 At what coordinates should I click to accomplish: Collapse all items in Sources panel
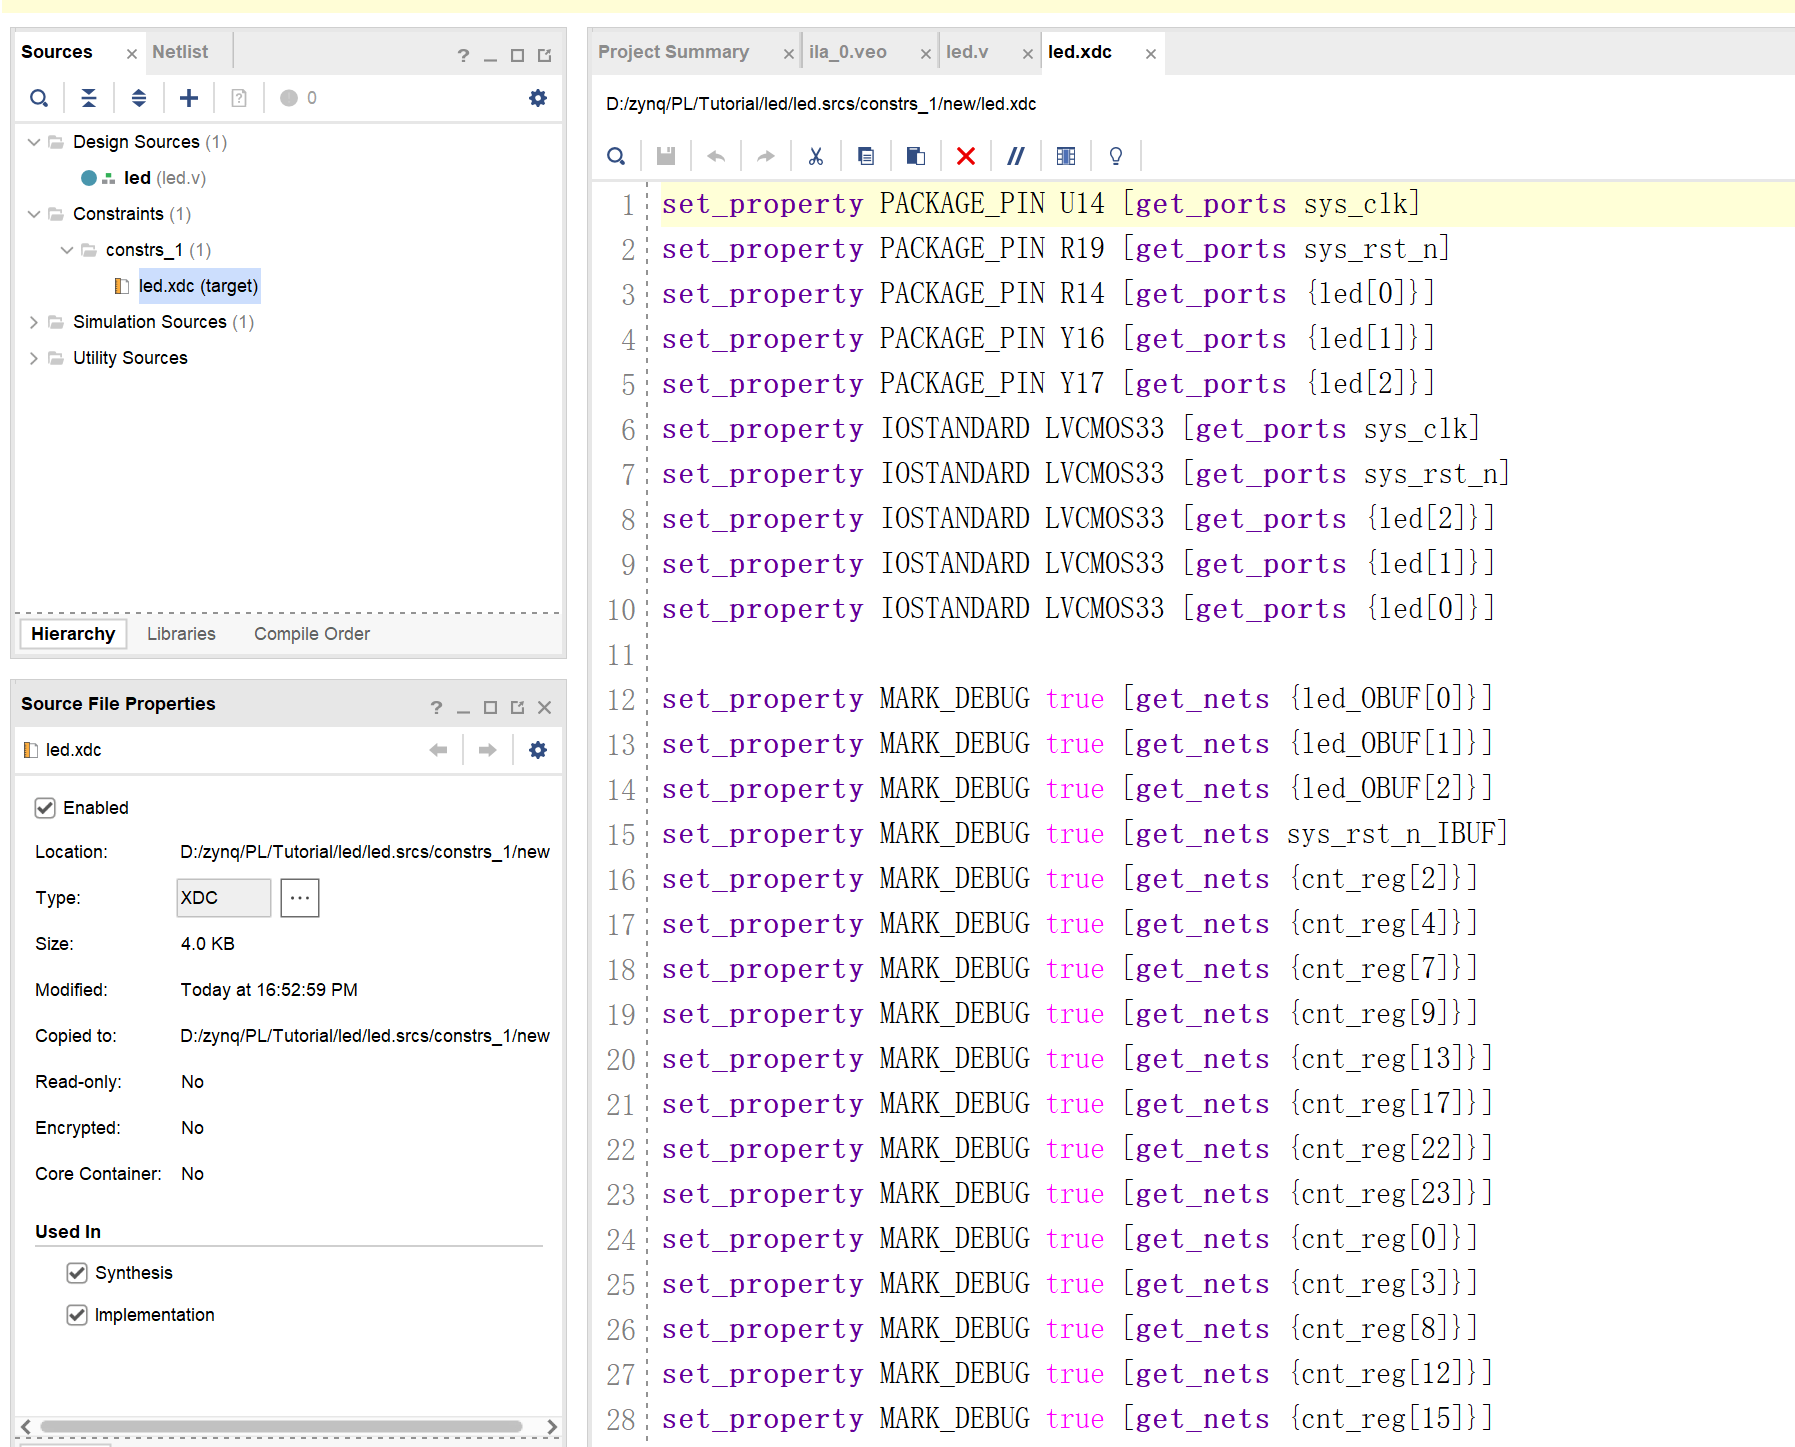pyautogui.click(x=89, y=97)
